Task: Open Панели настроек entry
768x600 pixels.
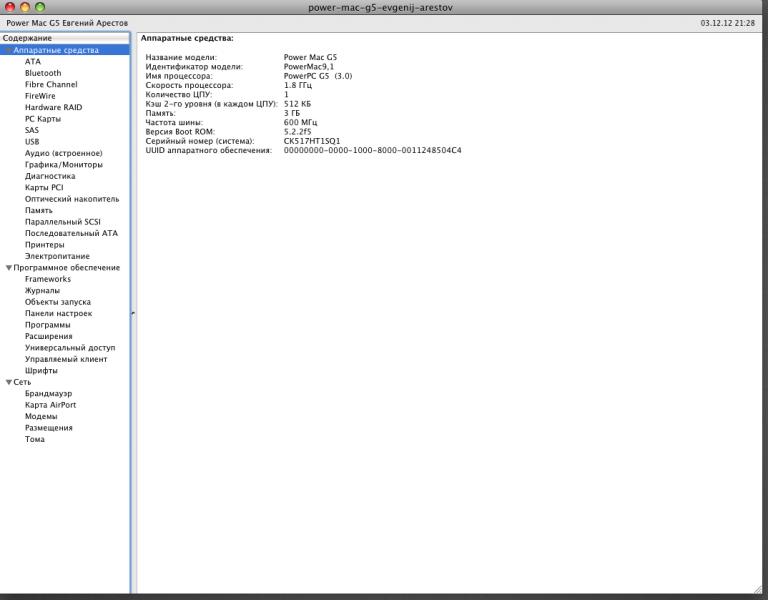Action: (x=59, y=313)
